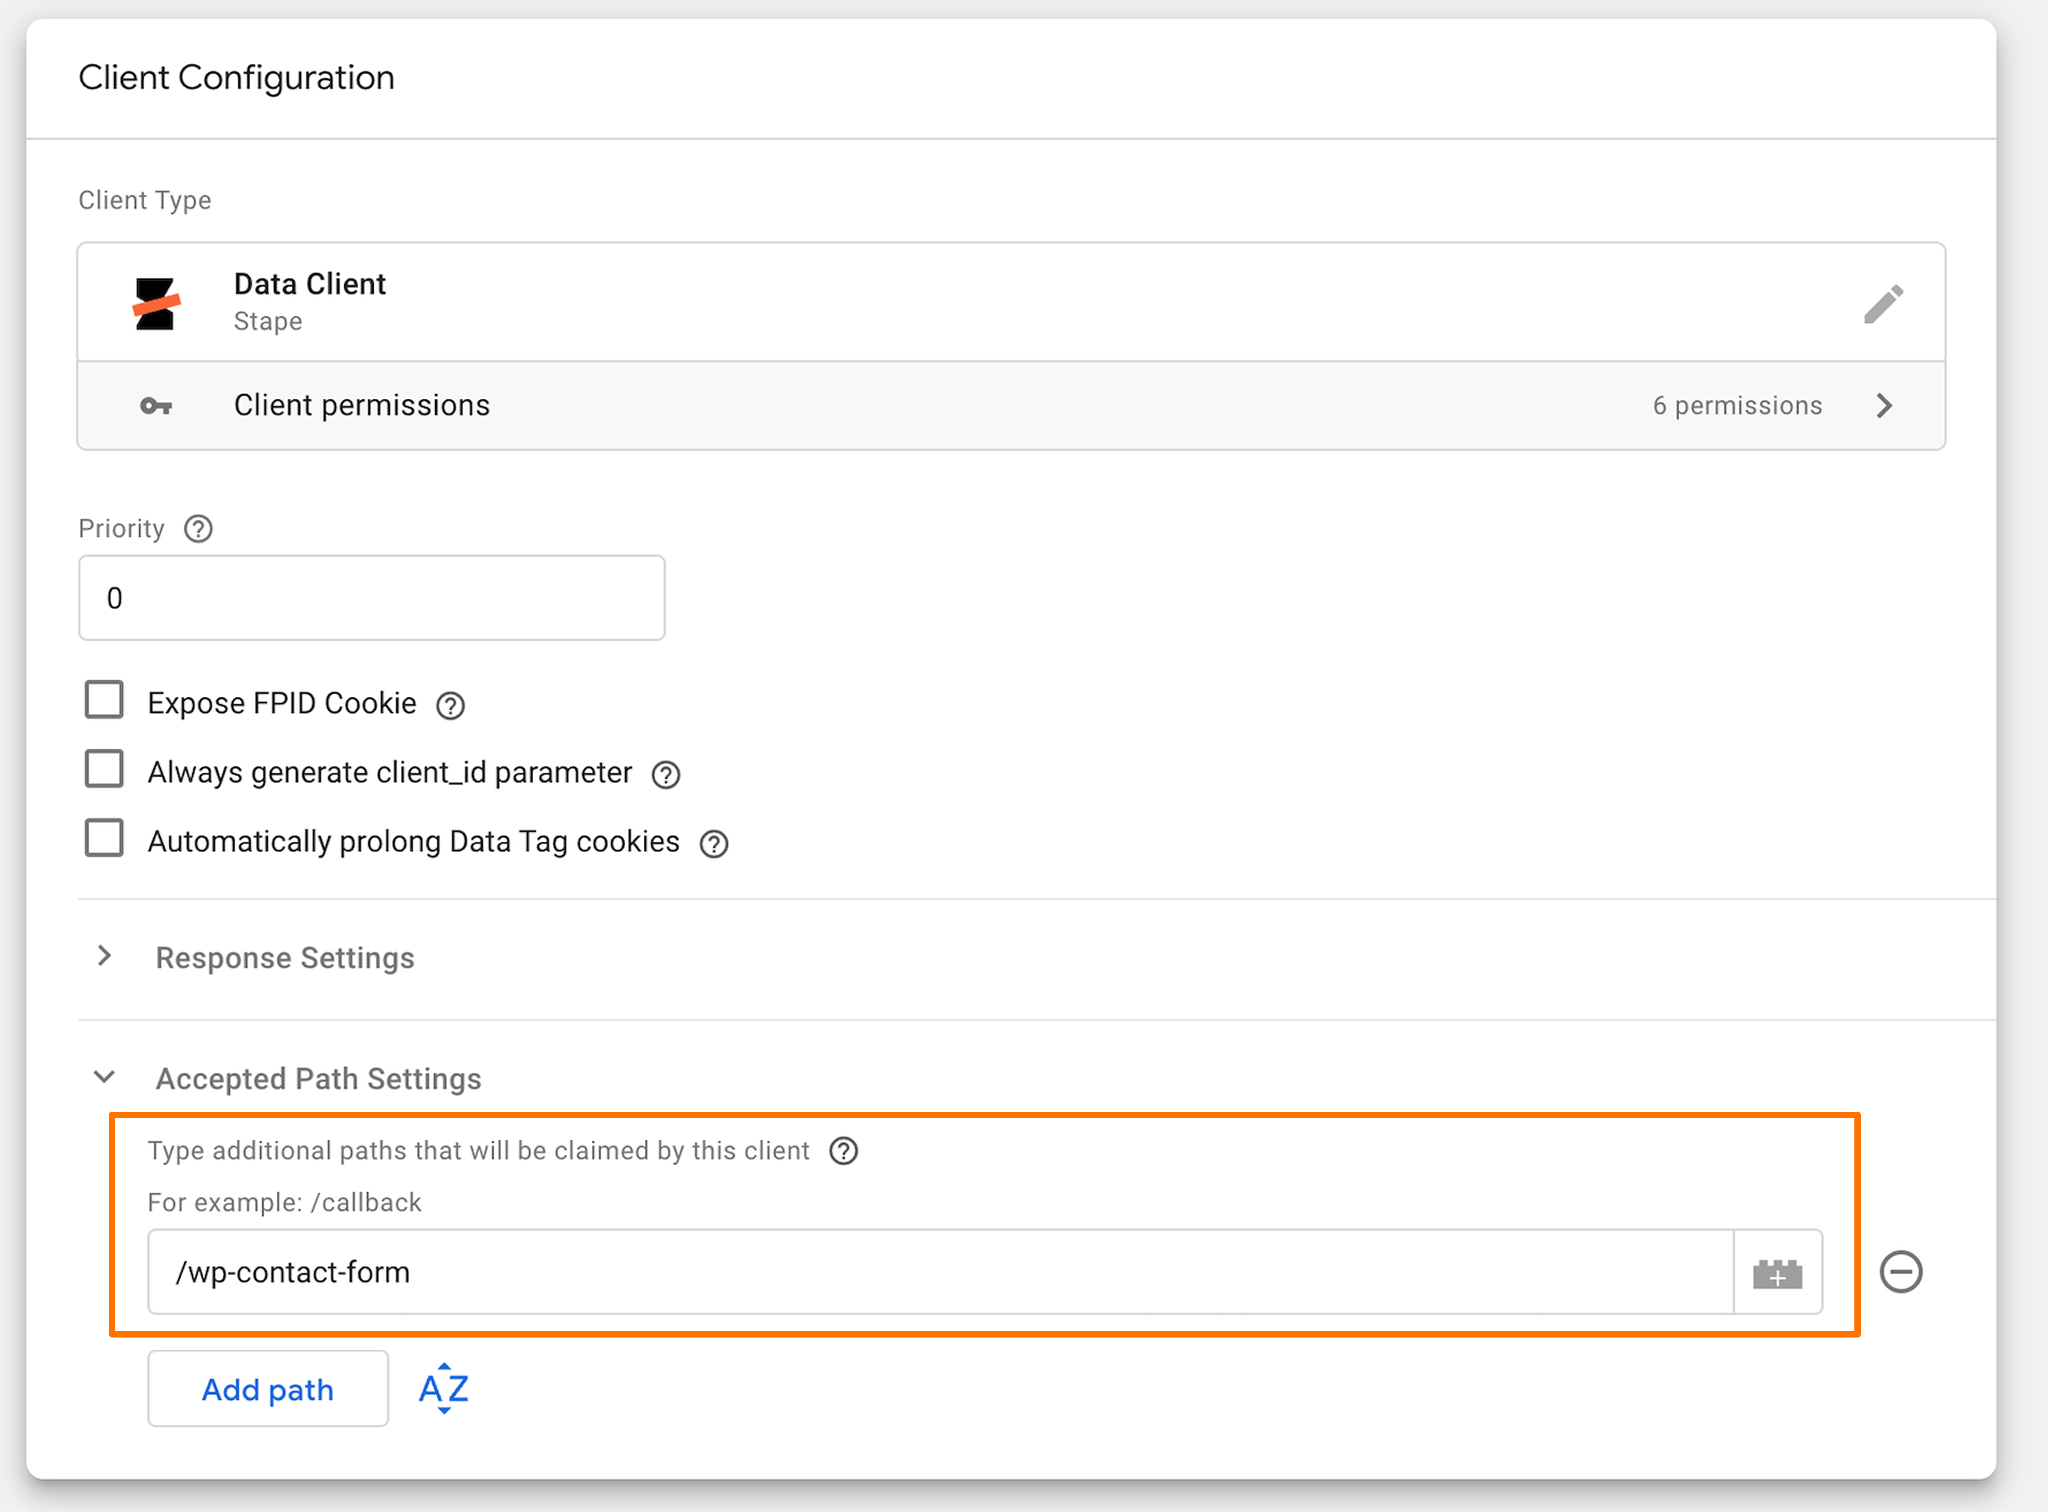Open the Client permissions arrow
Image resolution: width=2048 pixels, height=1512 pixels.
(1885, 405)
